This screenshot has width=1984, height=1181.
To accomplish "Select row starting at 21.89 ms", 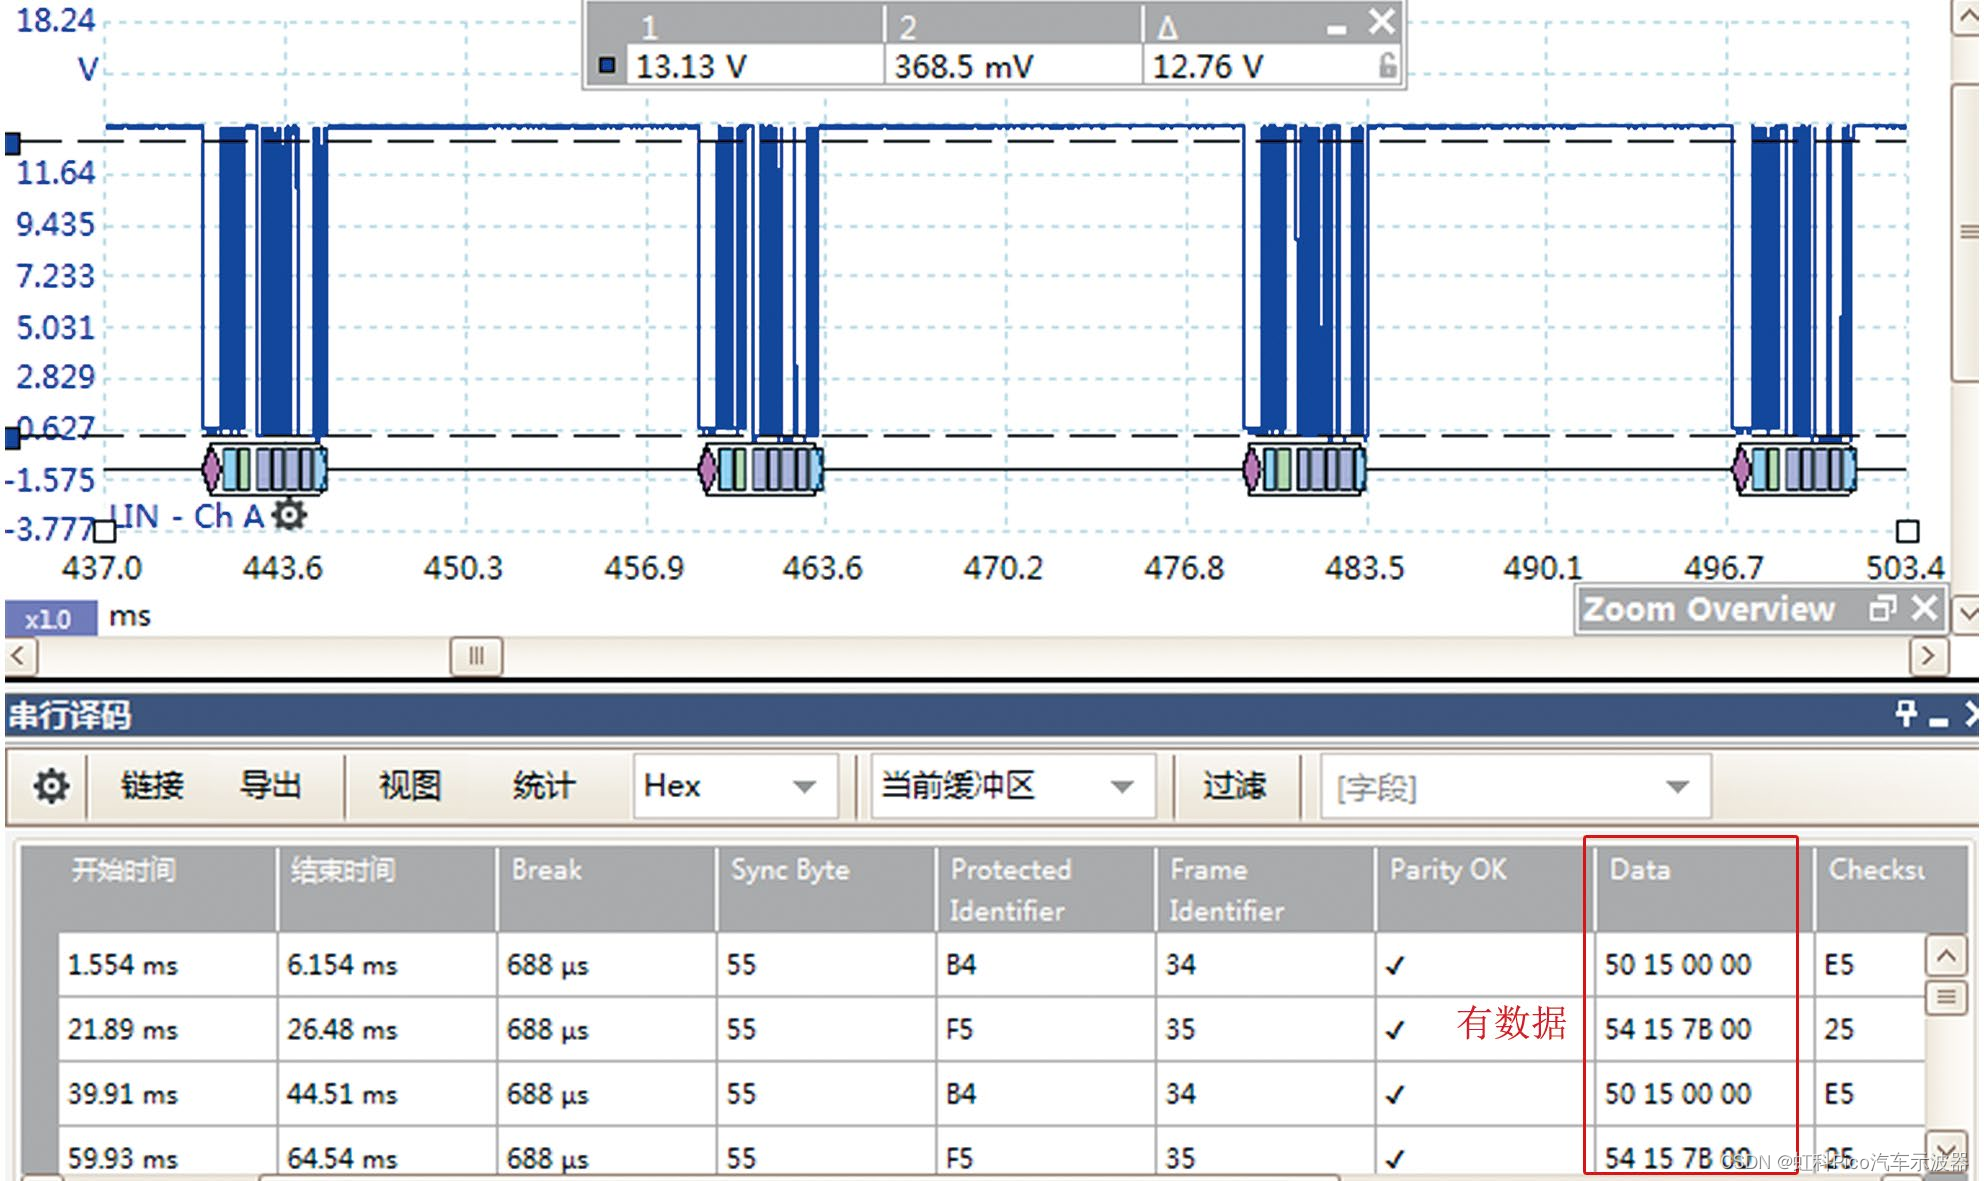I will tap(992, 1029).
